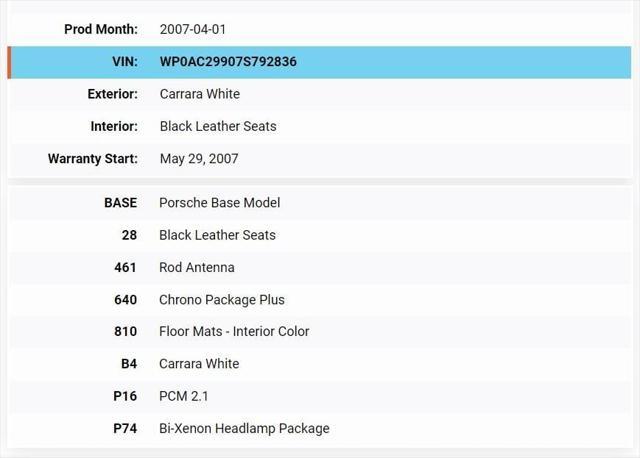This screenshot has width=640, height=458.
Task: Click option code 810
Action: point(125,331)
